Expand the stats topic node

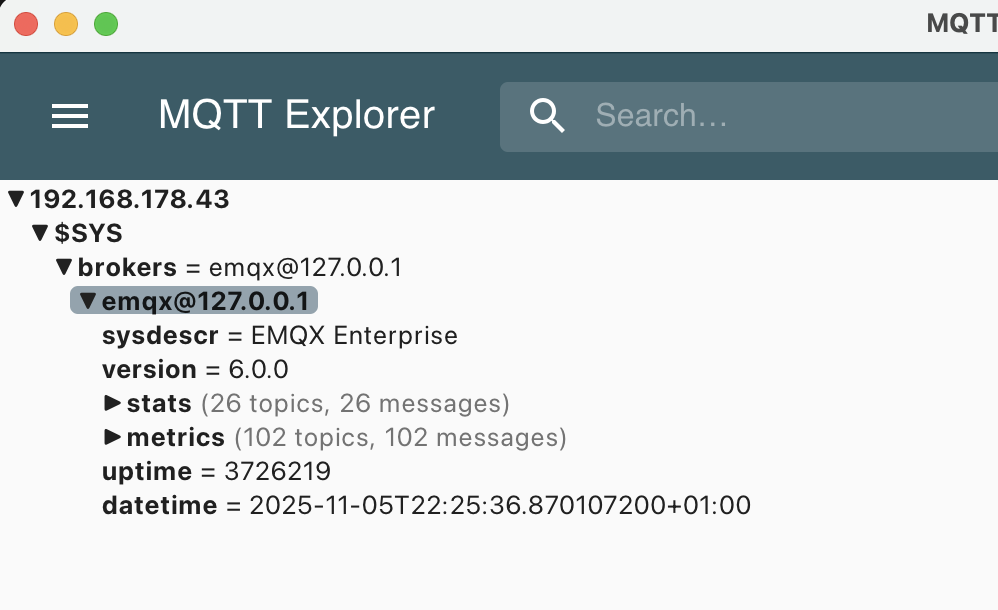(114, 403)
